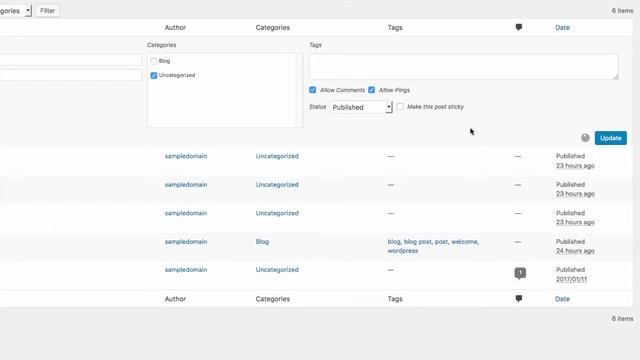Open the 'wordpress' tag link
The width and height of the screenshot is (640, 360).
[402, 251]
